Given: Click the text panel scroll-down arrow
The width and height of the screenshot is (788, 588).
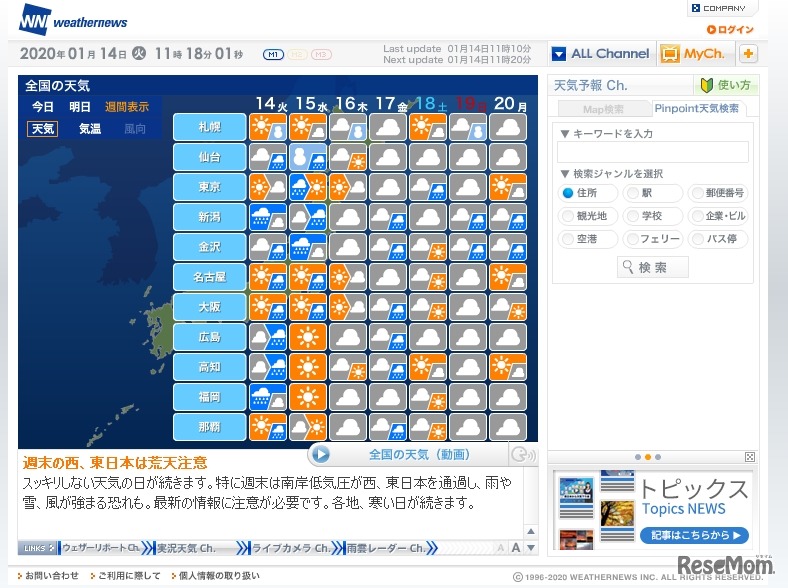Looking at the screenshot, I should click(531, 548).
